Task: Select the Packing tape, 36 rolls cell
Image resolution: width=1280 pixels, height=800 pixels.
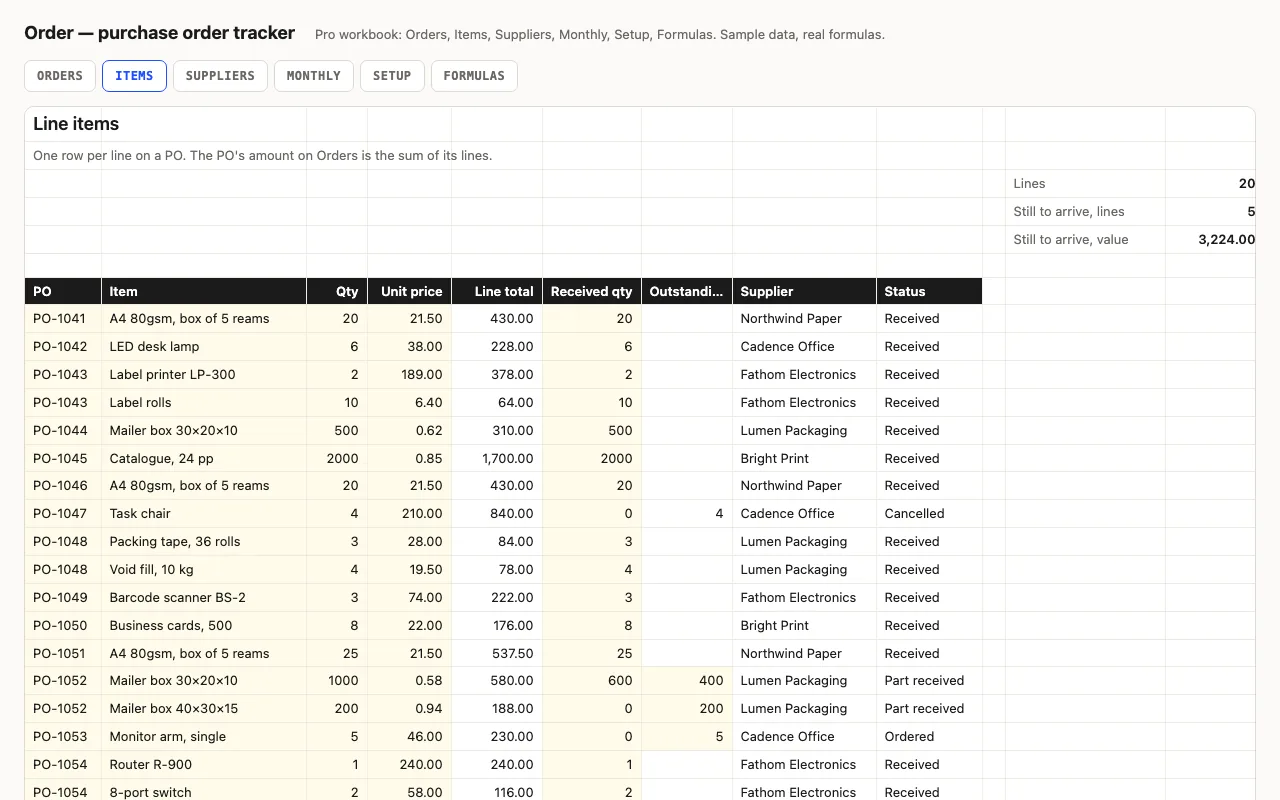Action: coord(204,542)
